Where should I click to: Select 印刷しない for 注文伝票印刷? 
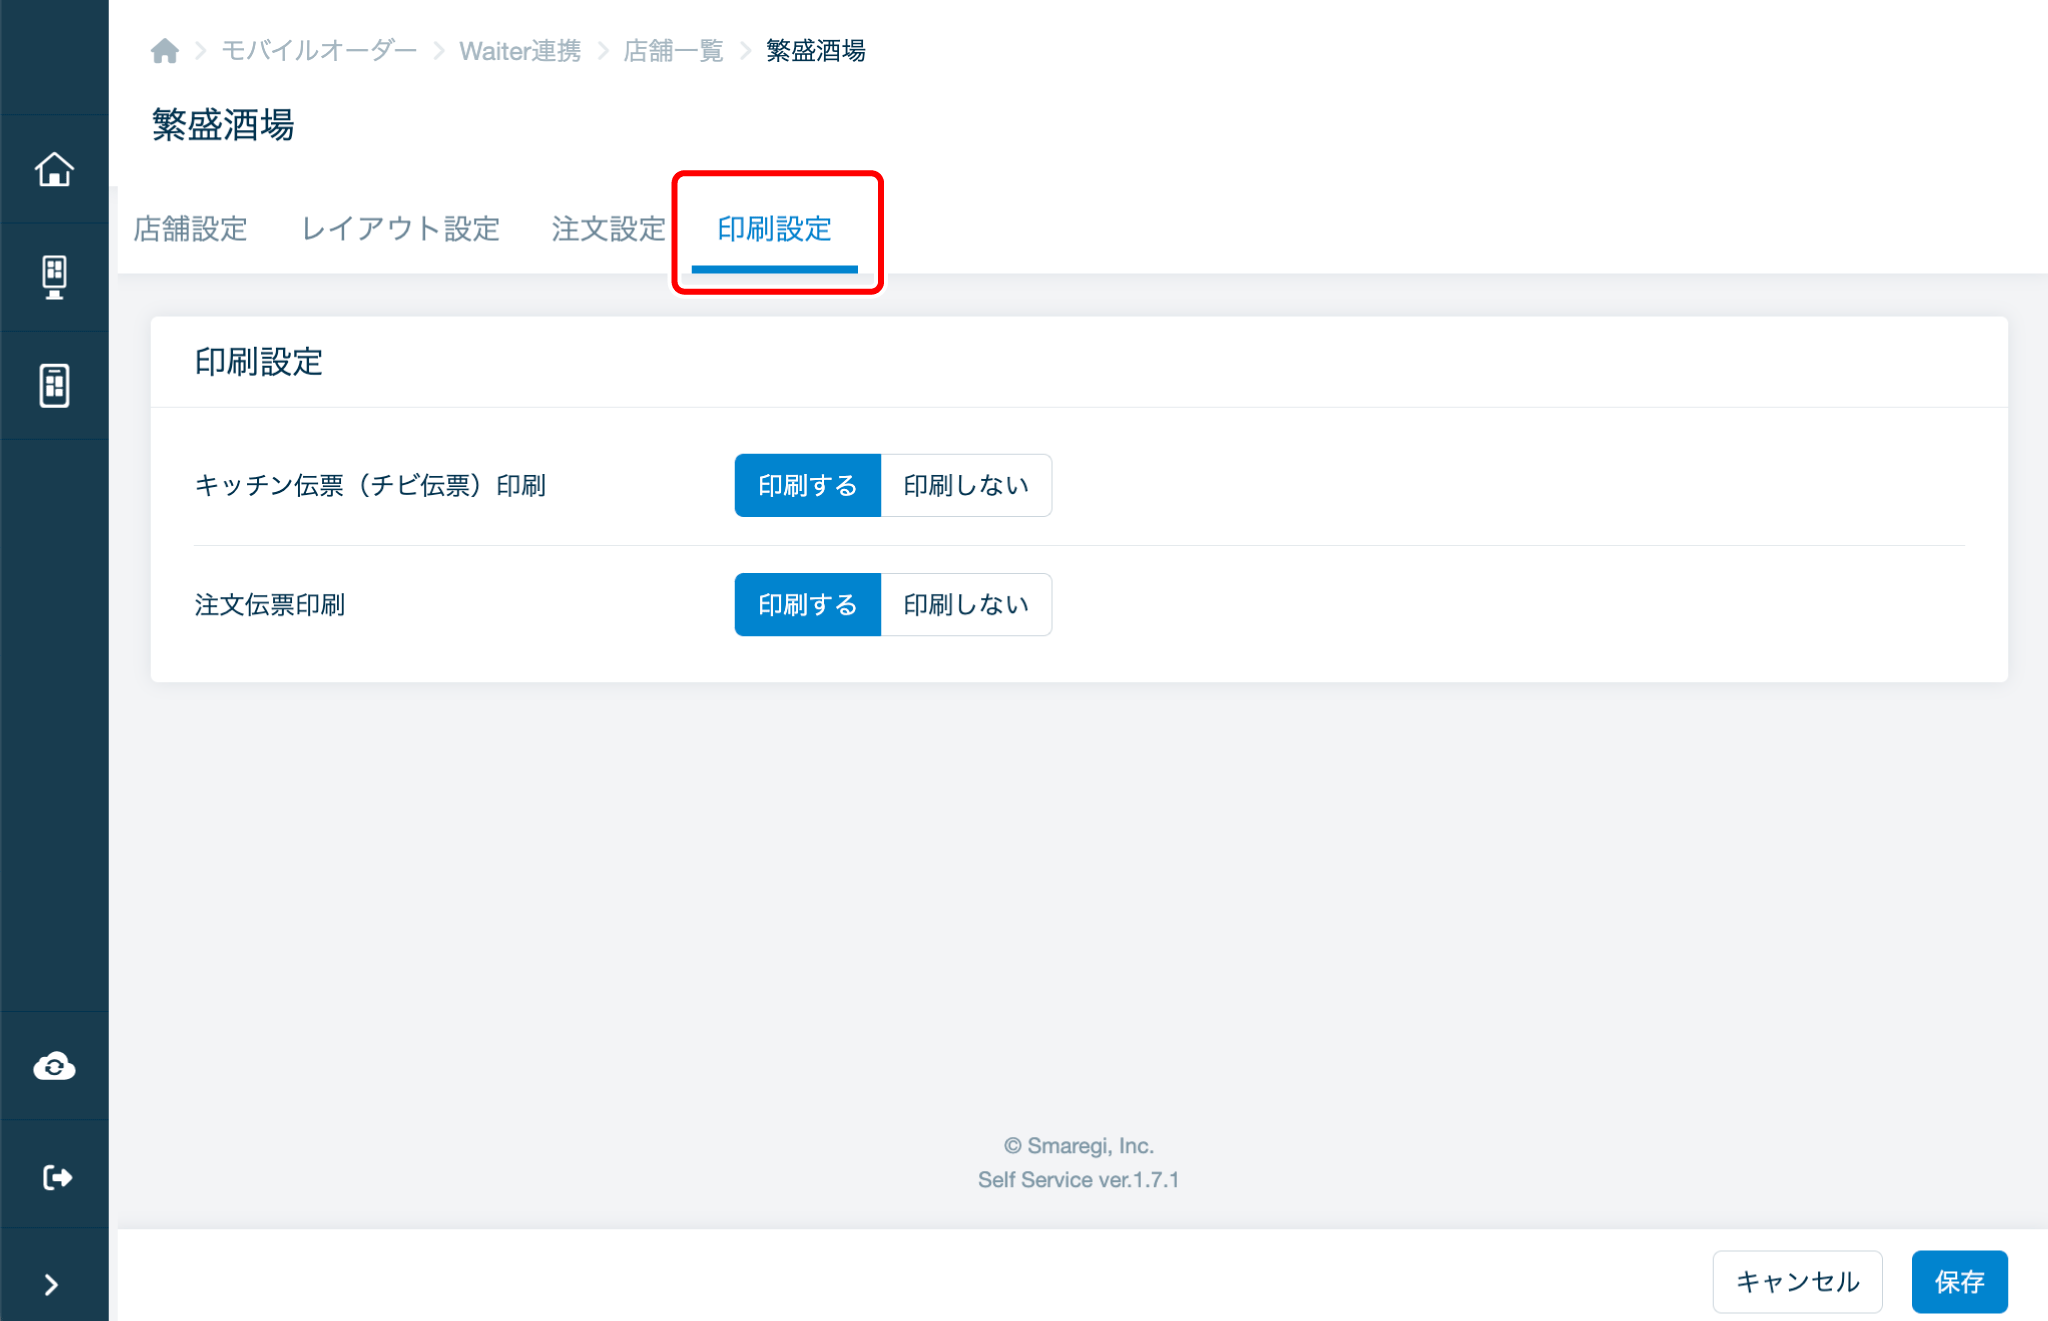[965, 604]
